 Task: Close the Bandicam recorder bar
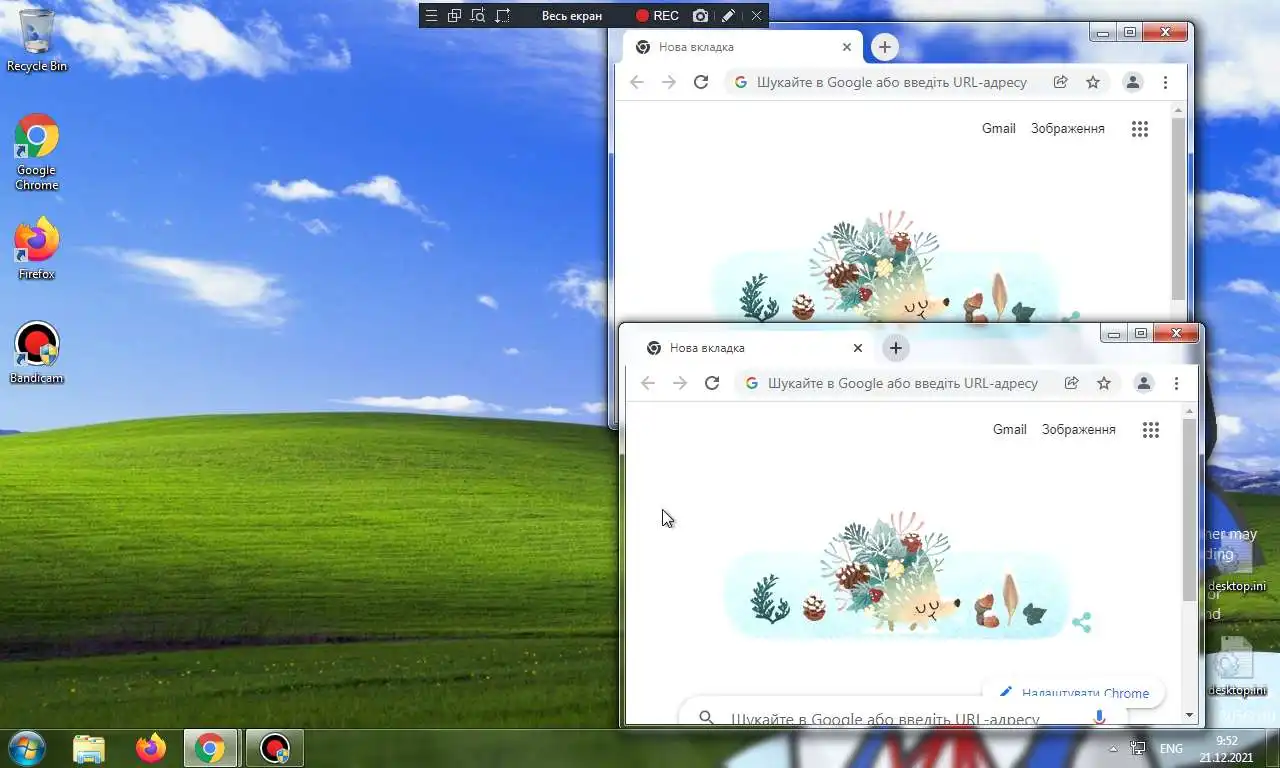756,16
